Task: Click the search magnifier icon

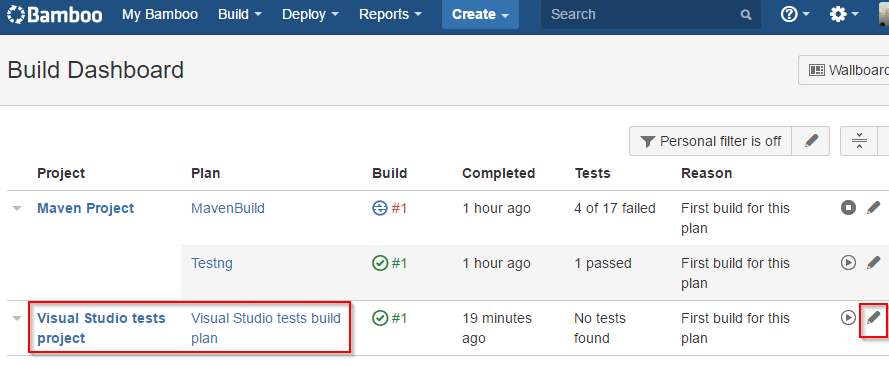Action: [x=746, y=15]
